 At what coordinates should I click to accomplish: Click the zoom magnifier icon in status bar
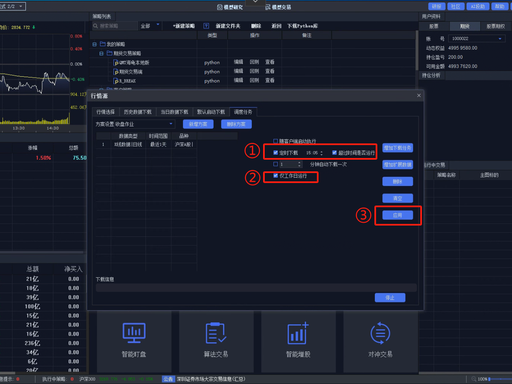(474, 379)
